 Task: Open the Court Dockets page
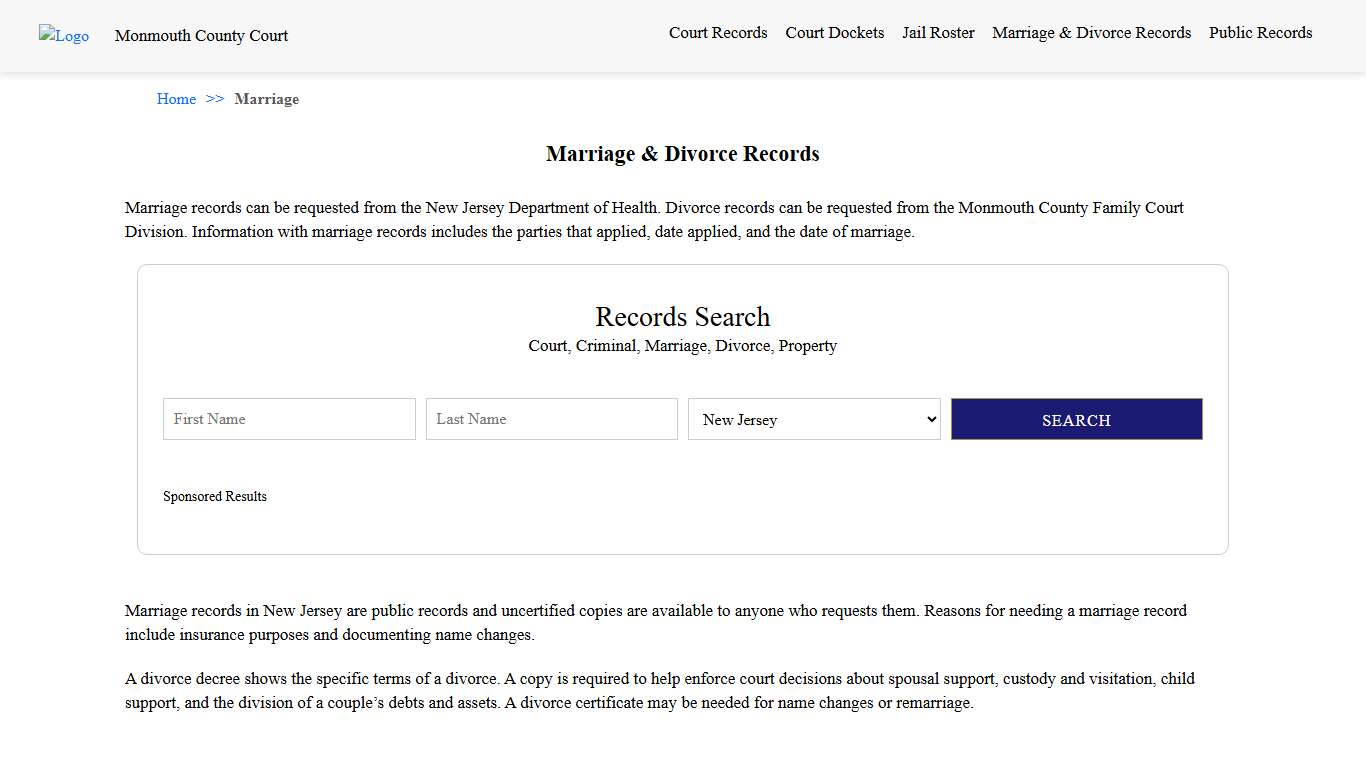(x=834, y=32)
